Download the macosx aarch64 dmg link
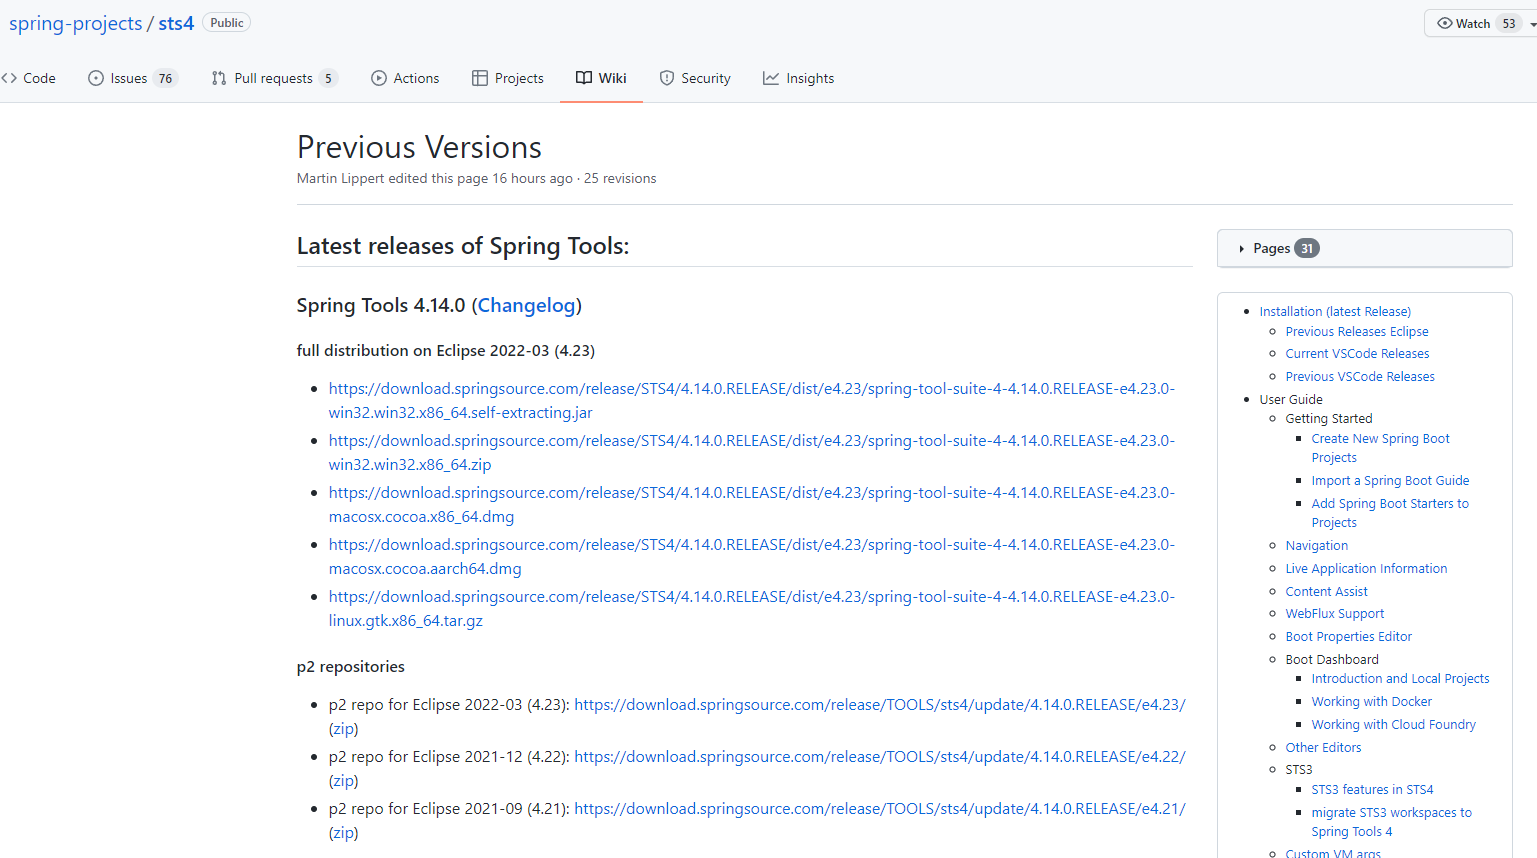This screenshot has width=1537, height=858. coord(752,556)
